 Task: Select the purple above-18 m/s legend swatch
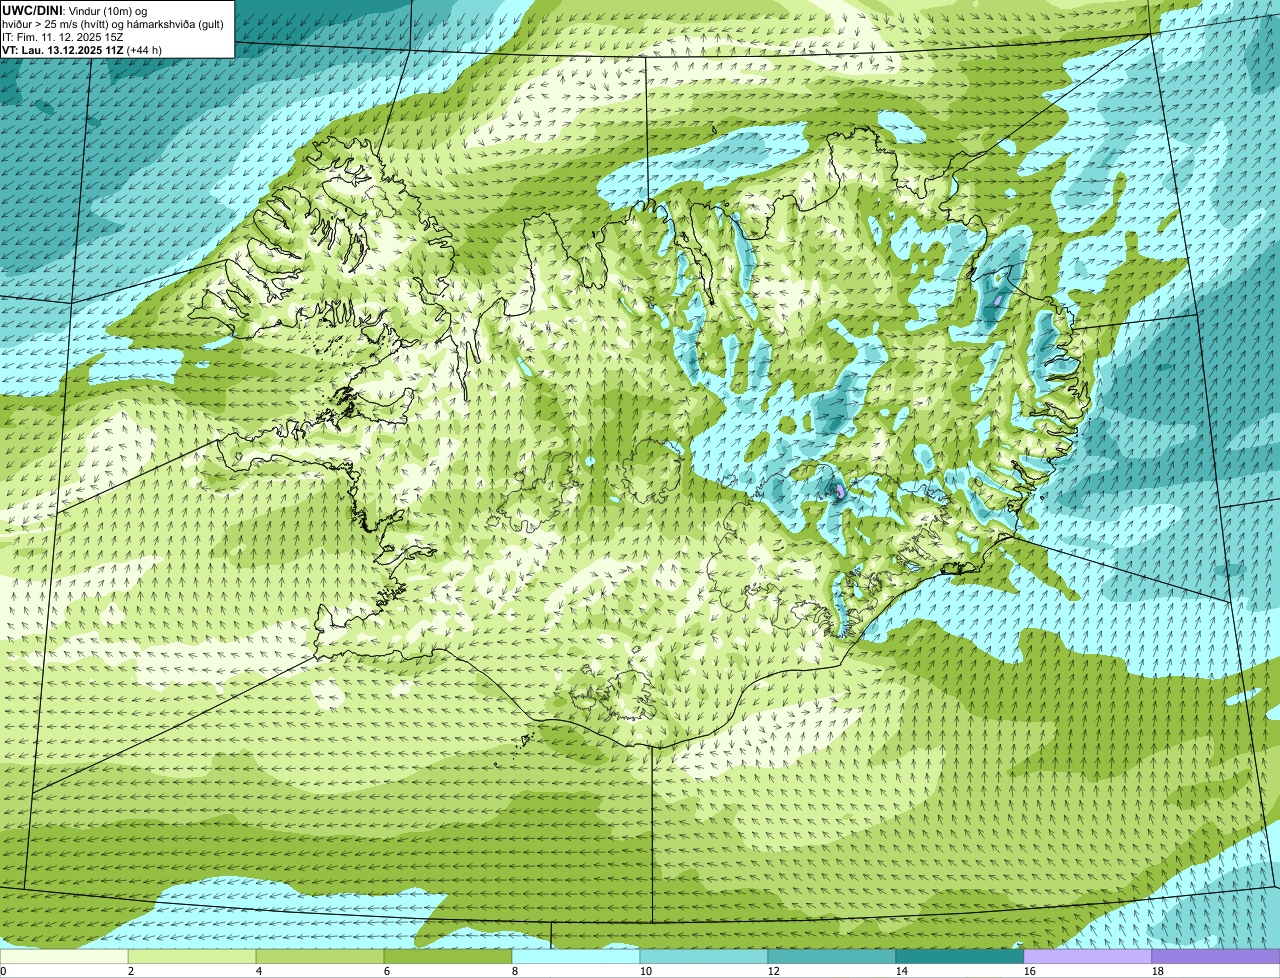(x=1216, y=956)
